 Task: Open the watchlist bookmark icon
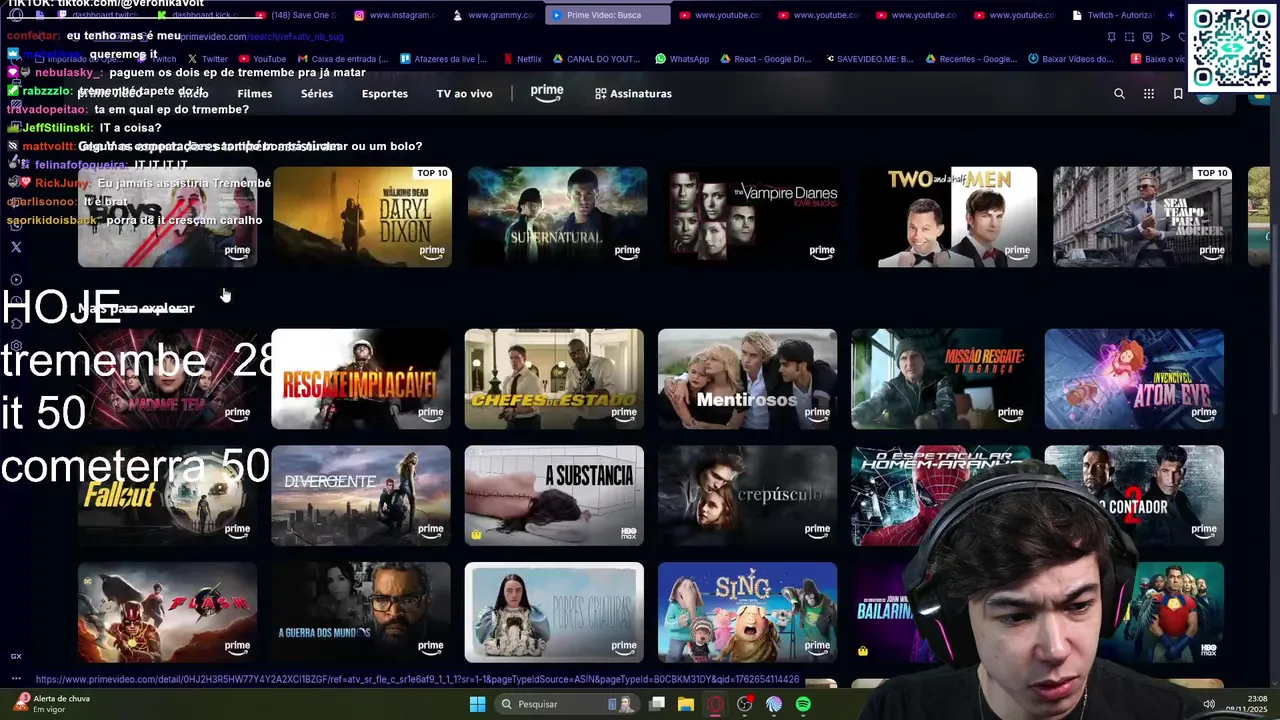click(x=1178, y=93)
